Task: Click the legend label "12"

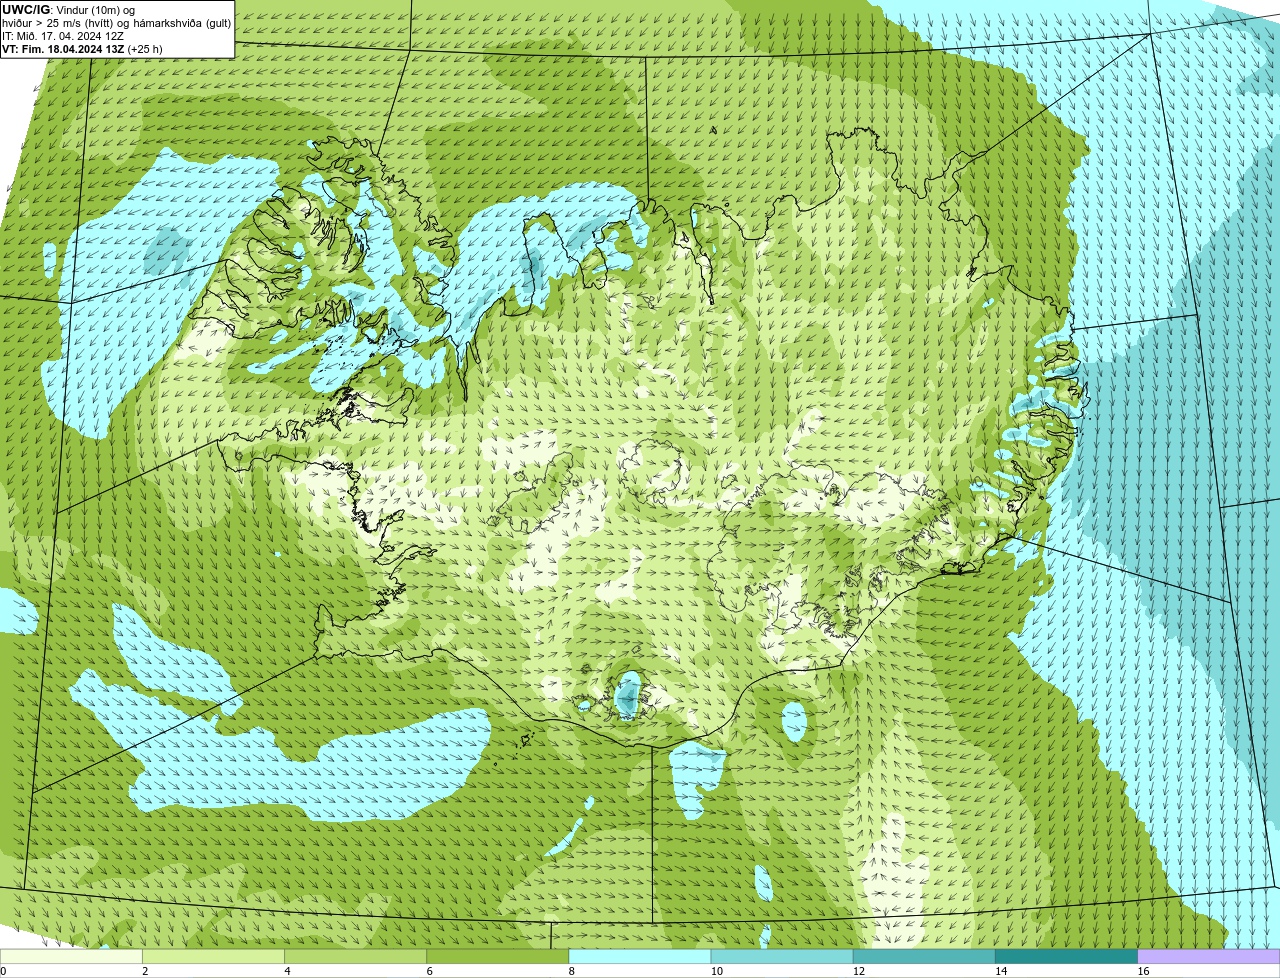Action: (x=858, y=971)
